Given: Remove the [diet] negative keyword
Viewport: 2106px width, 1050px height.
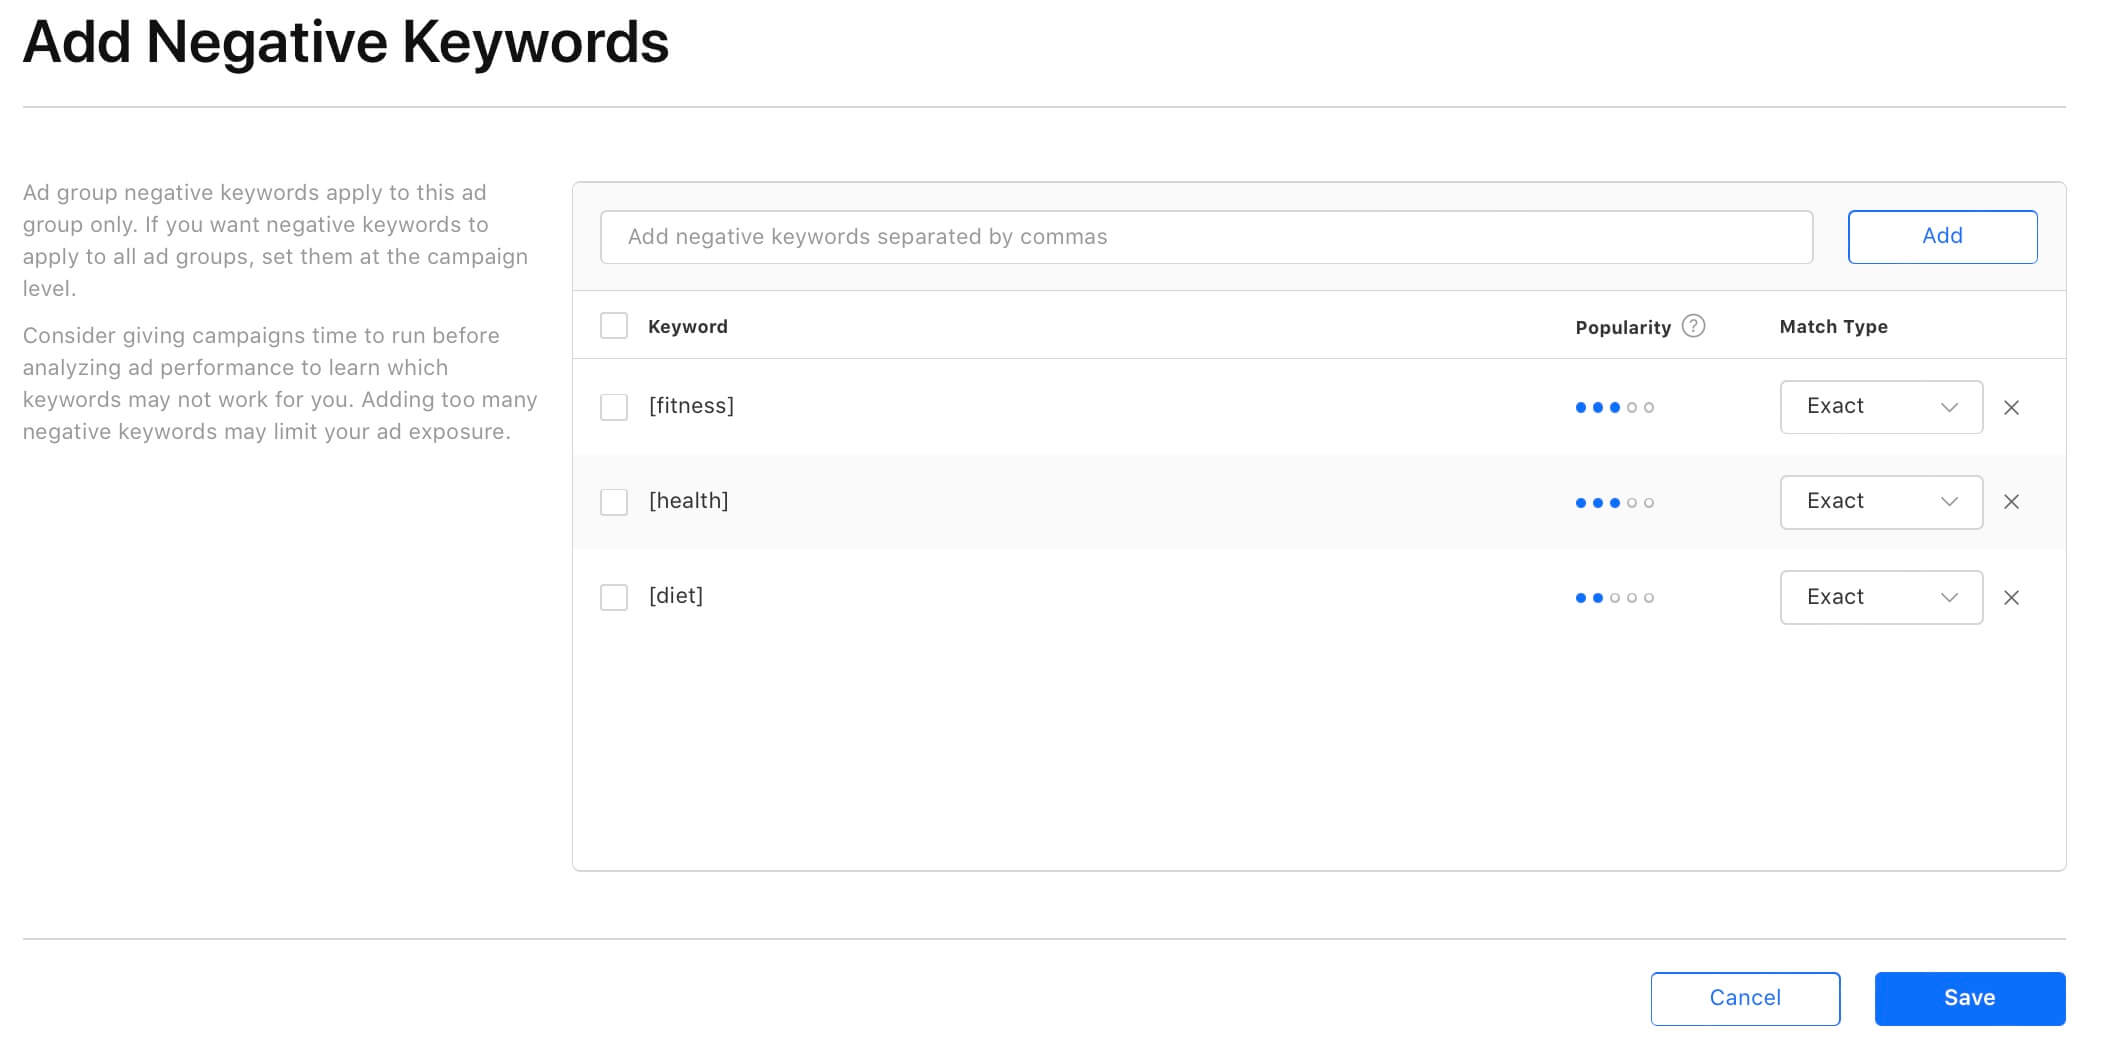Looking at the screenshot, I should [x=2011, y=597].
